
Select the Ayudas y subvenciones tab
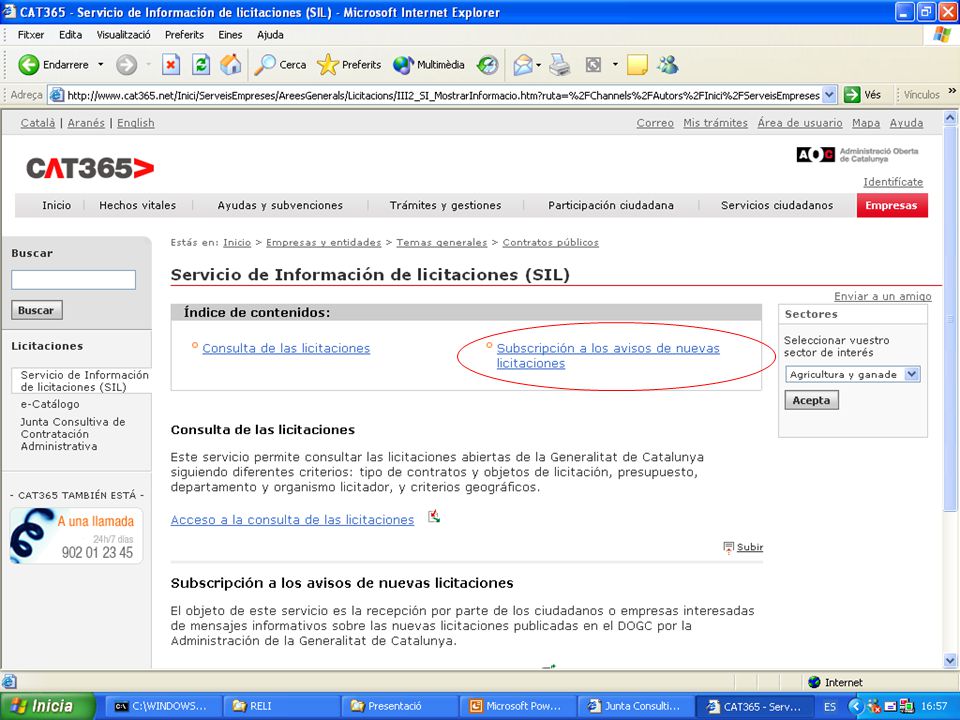pyautogui.click(x=280, y=205)
